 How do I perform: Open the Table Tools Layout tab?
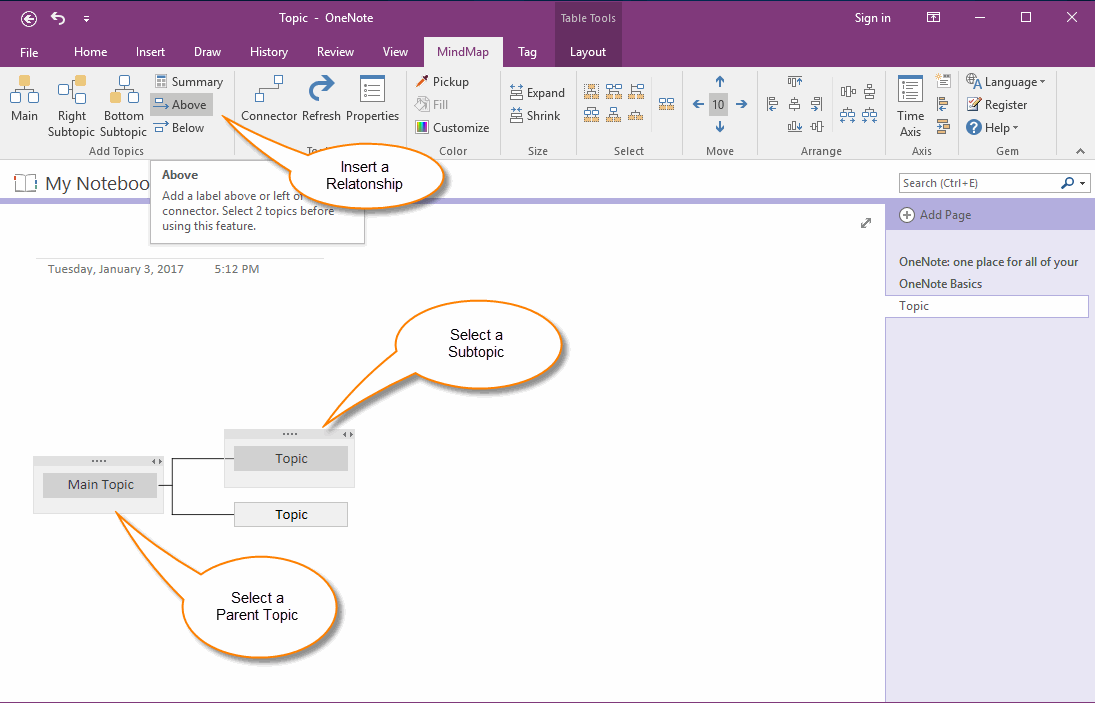pos(588,52)
